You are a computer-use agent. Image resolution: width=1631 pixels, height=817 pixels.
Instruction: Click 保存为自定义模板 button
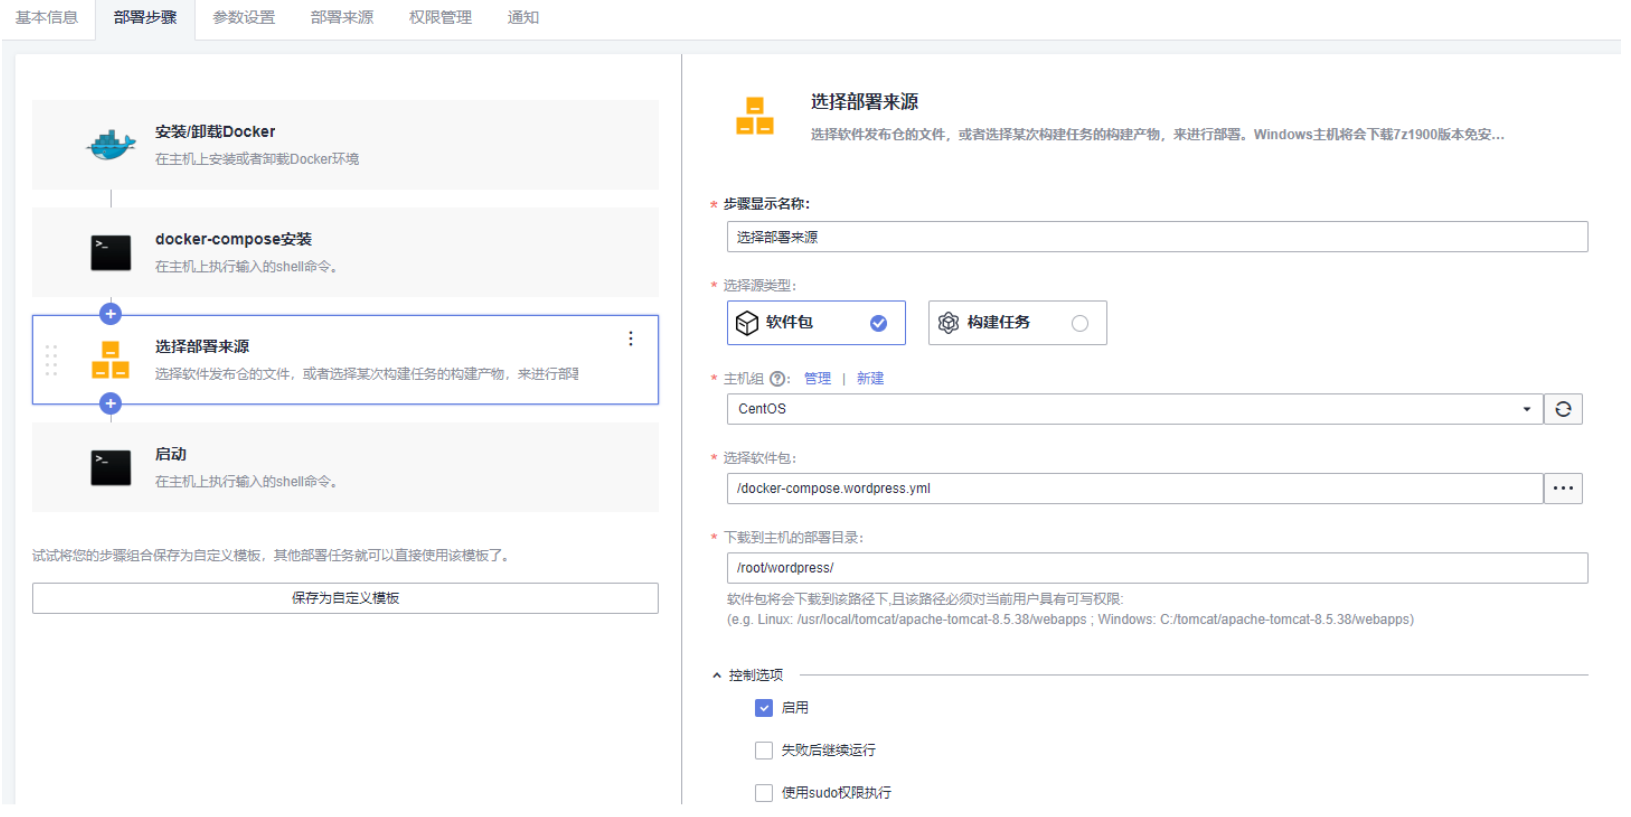(345, 598)
